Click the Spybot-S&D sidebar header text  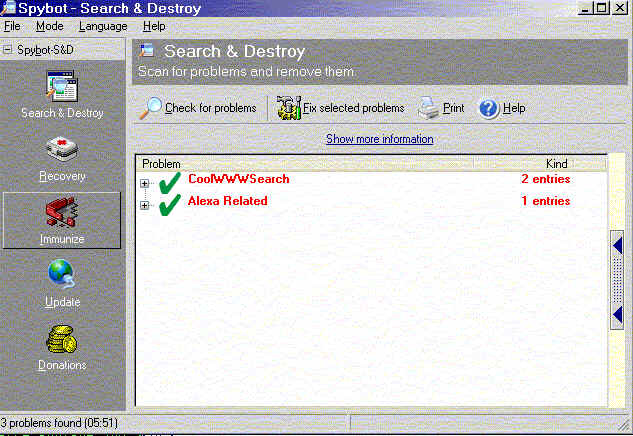pos(45,50)
